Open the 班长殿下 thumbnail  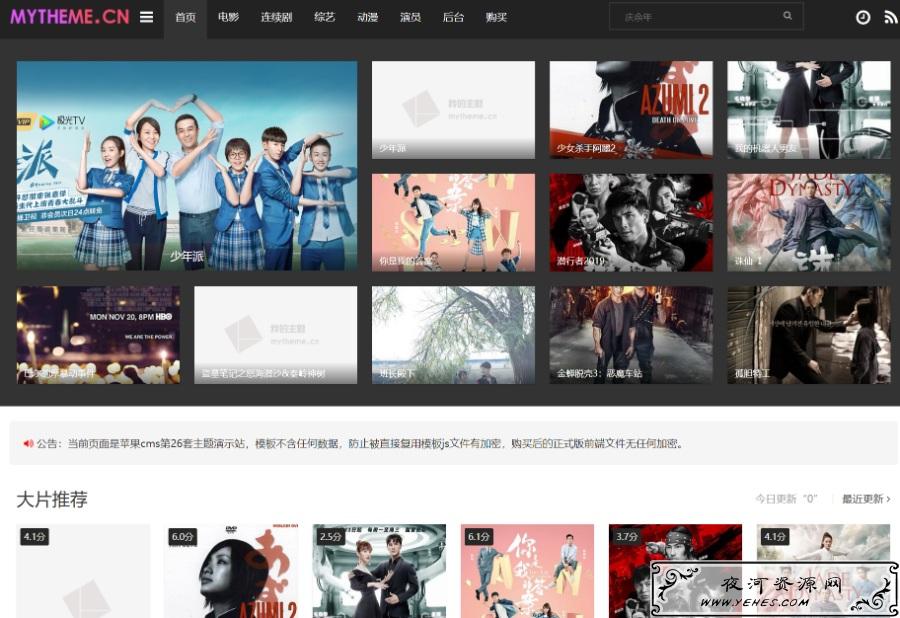(x=453, y=335)
